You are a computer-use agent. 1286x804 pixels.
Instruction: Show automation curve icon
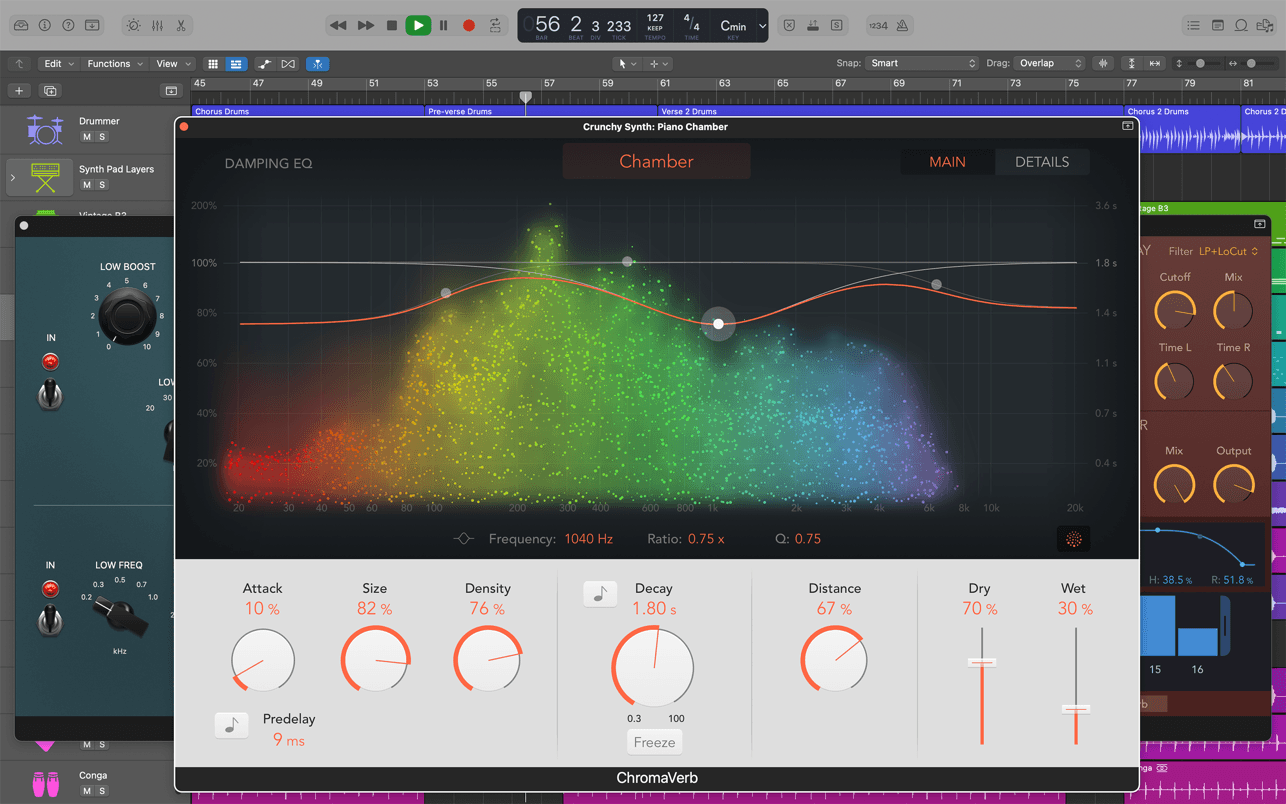(x=265, y=64)
